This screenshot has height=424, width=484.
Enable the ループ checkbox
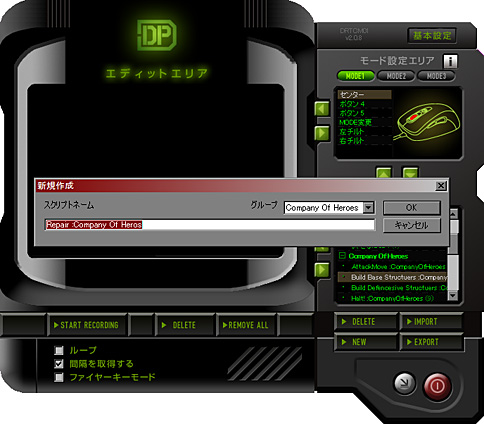click(59, 350)
